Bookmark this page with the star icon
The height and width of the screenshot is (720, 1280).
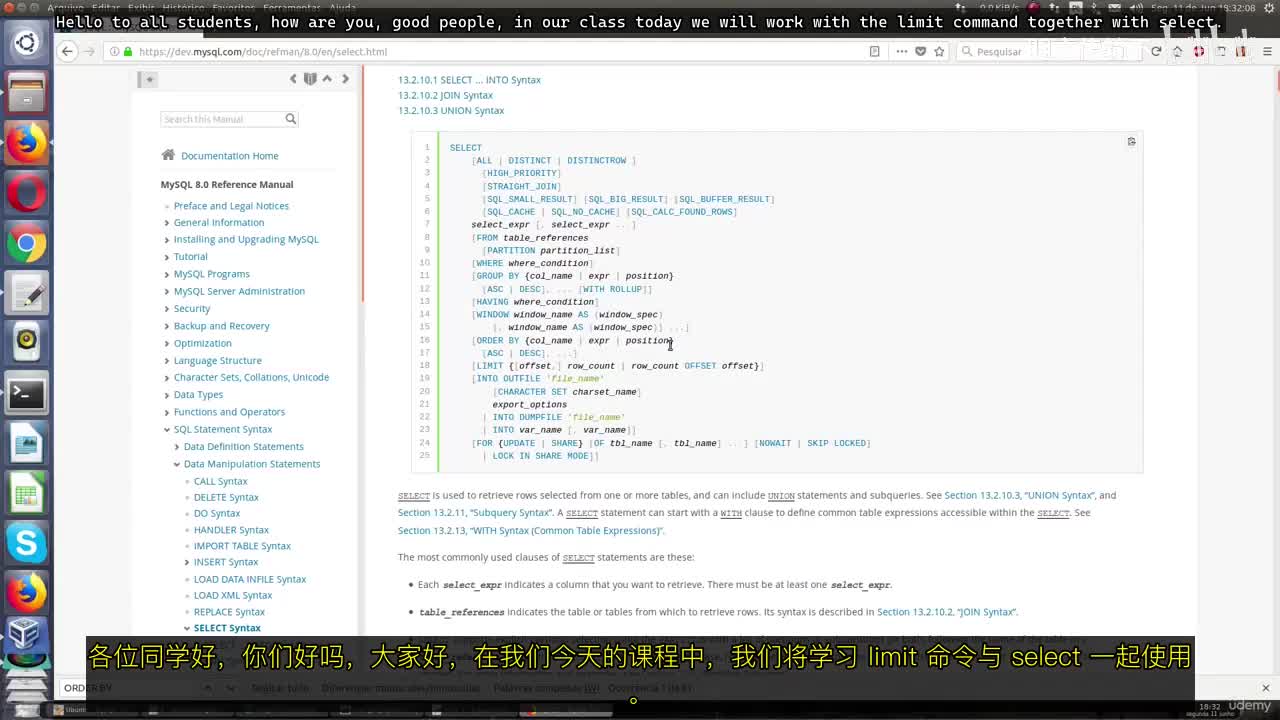coord(939,52)
